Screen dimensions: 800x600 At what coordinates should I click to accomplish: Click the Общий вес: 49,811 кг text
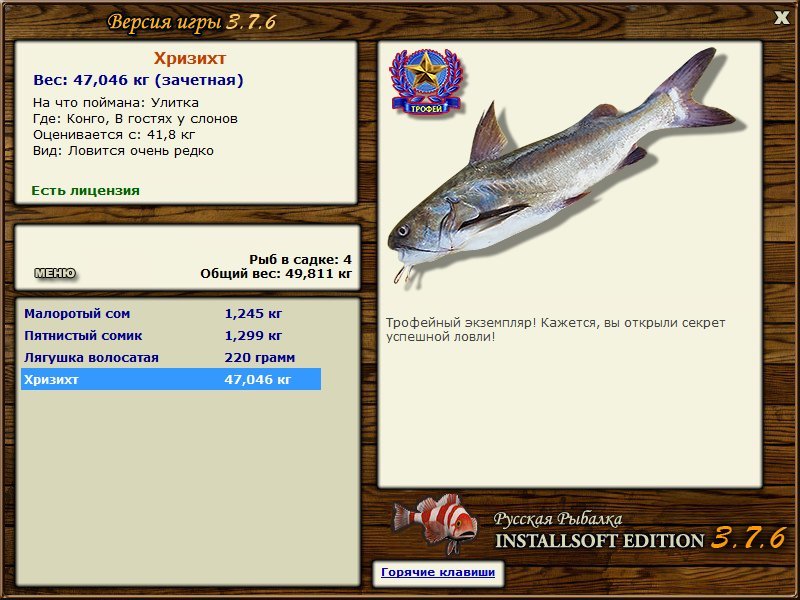276,274
